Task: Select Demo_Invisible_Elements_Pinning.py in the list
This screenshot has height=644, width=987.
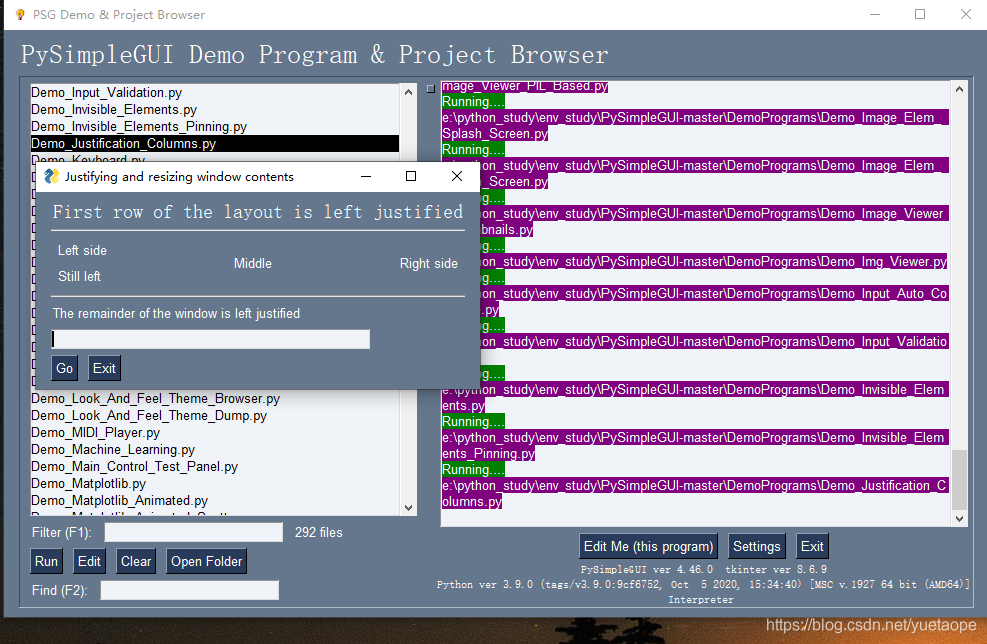Action: pyautogui.click(x=215, y=127)
